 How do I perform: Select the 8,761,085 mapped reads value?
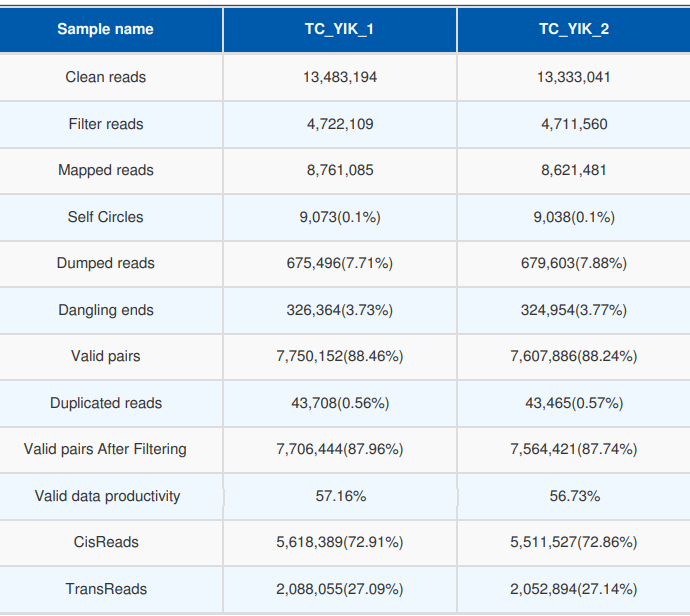point(339,170)
